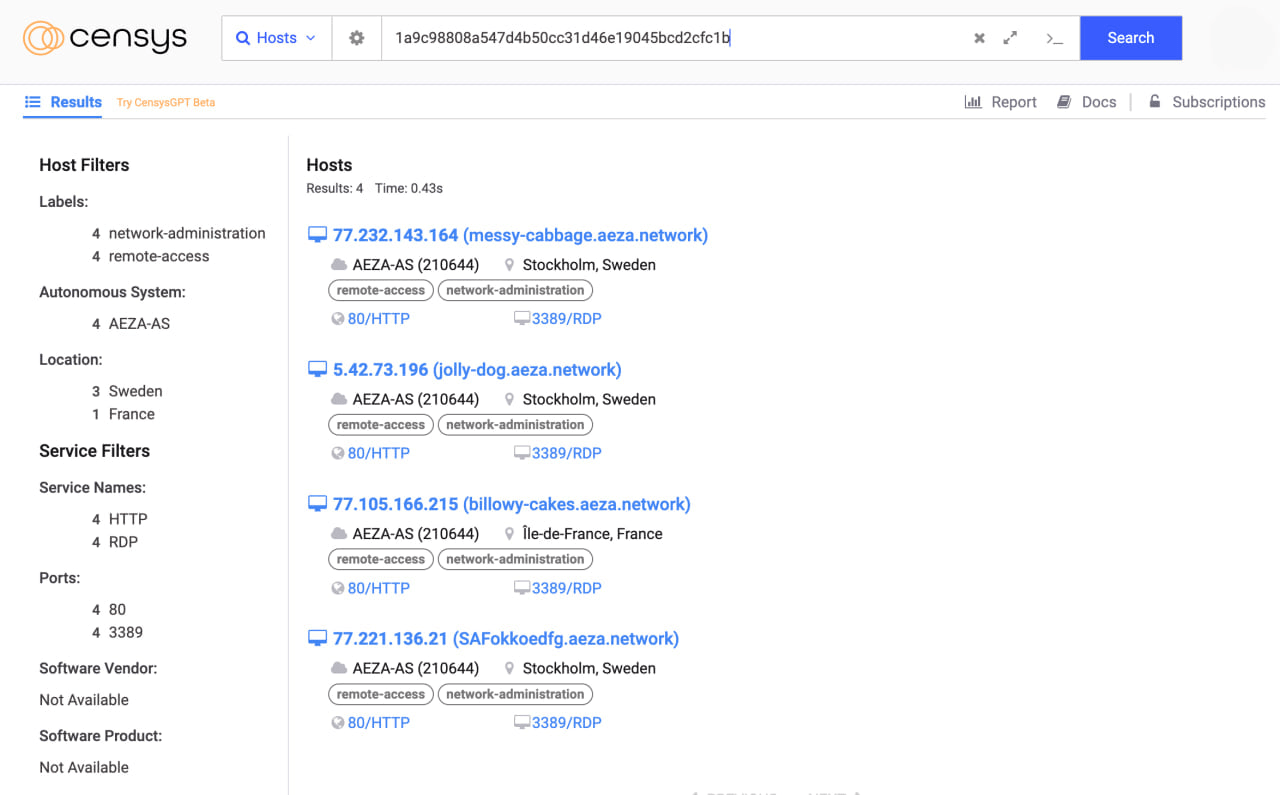Click location pin for Île-de-France, France
The width and height of the screenshot is (1280, 795).
click(509, 534)
